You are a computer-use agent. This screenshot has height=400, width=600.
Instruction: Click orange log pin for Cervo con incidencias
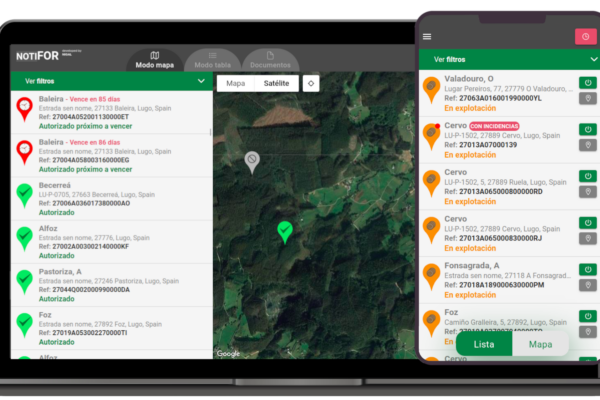tap(431, 137)
